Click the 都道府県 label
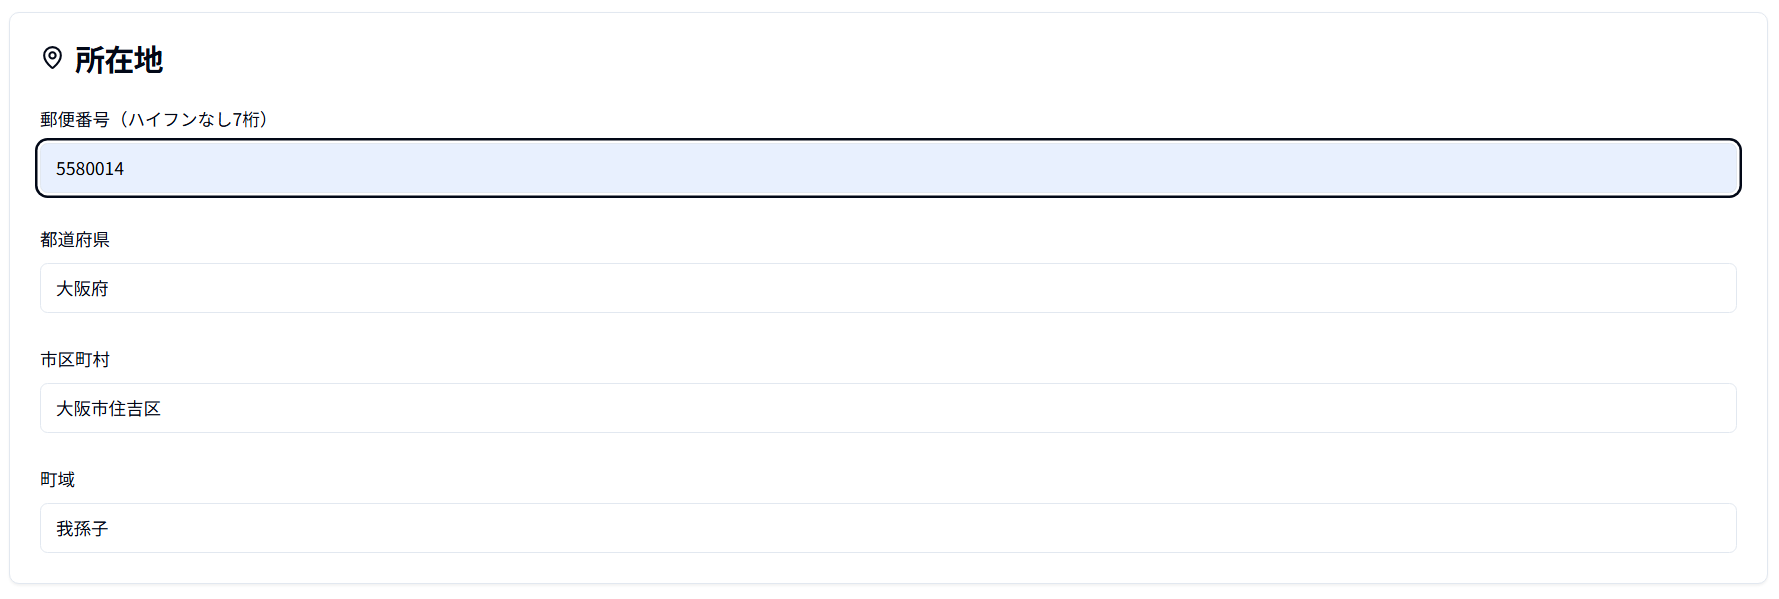This screenshot has width=1779, height=599. tap(75, 239)
